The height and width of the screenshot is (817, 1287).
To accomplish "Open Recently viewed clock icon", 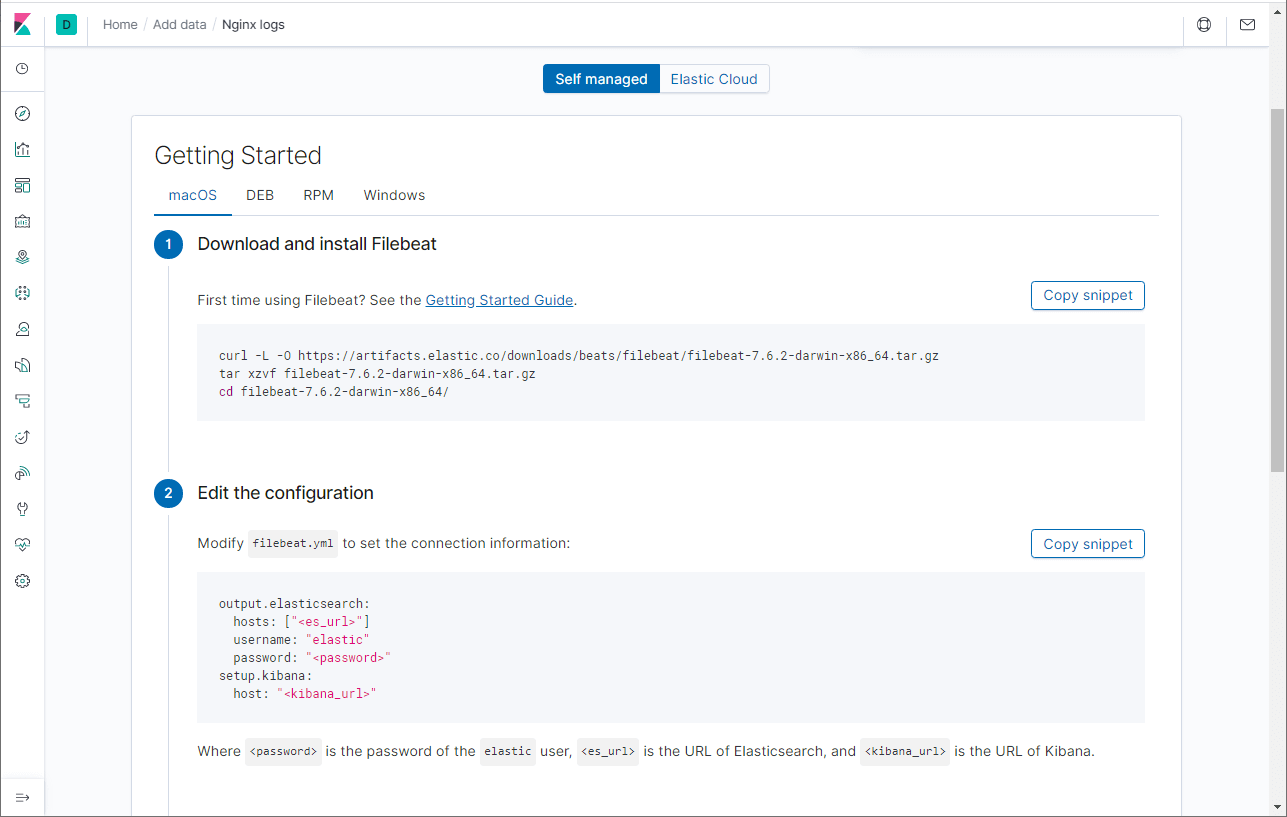I will click(23, 69).
